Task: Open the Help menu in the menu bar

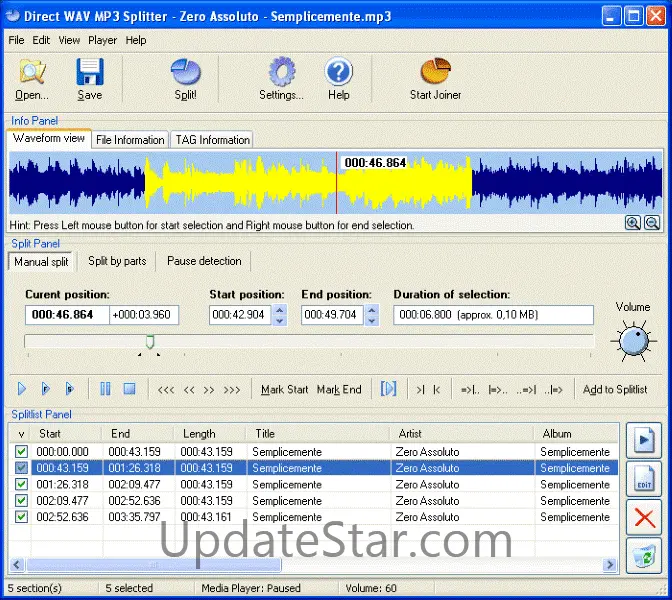Action: pos(136,40)
